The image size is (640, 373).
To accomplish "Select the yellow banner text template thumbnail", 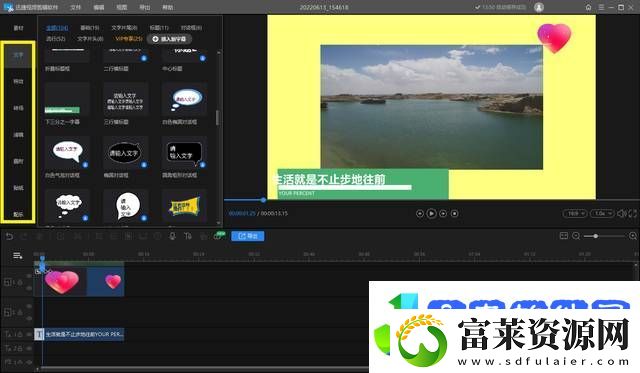I will pos(184,206).
